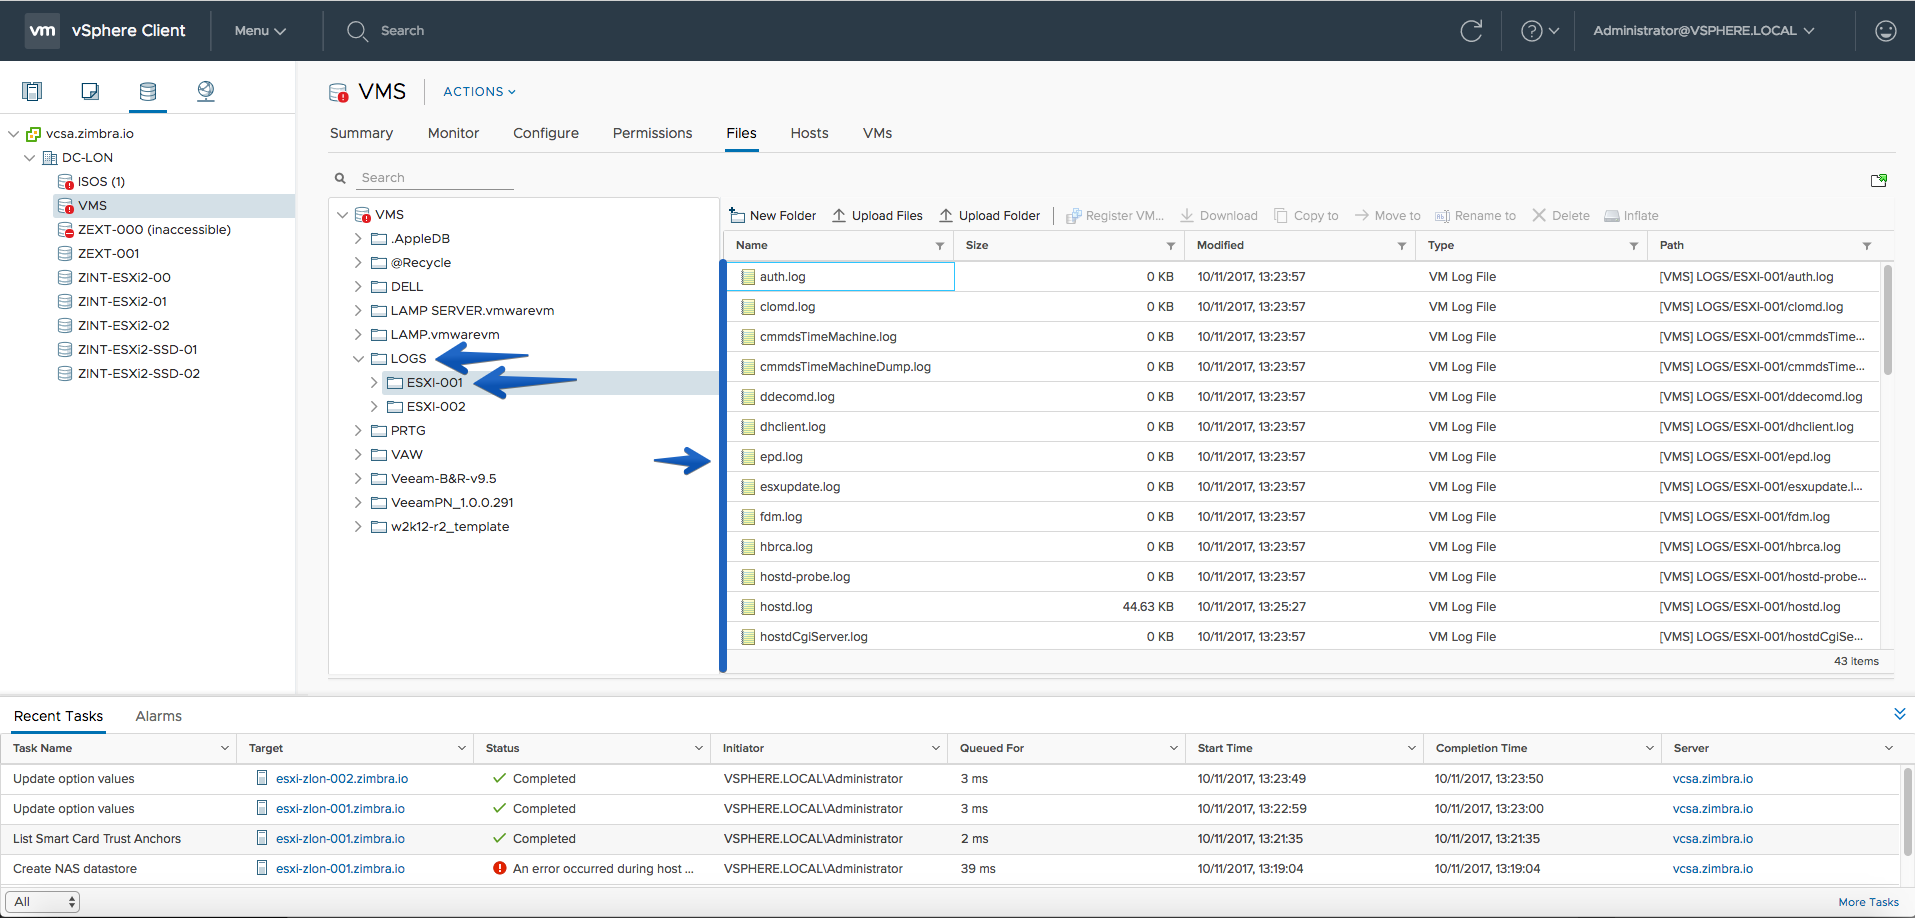Open the All tasks filter dropdown

click(42, 902)
